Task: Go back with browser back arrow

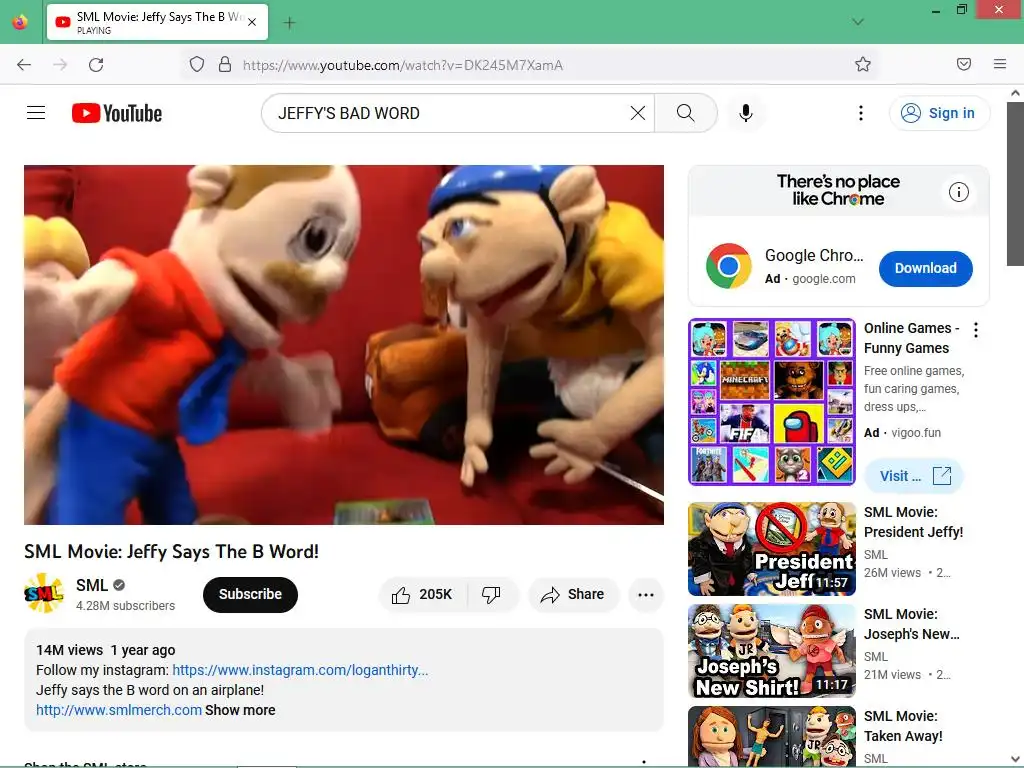Action: click(x=24, y=65)
